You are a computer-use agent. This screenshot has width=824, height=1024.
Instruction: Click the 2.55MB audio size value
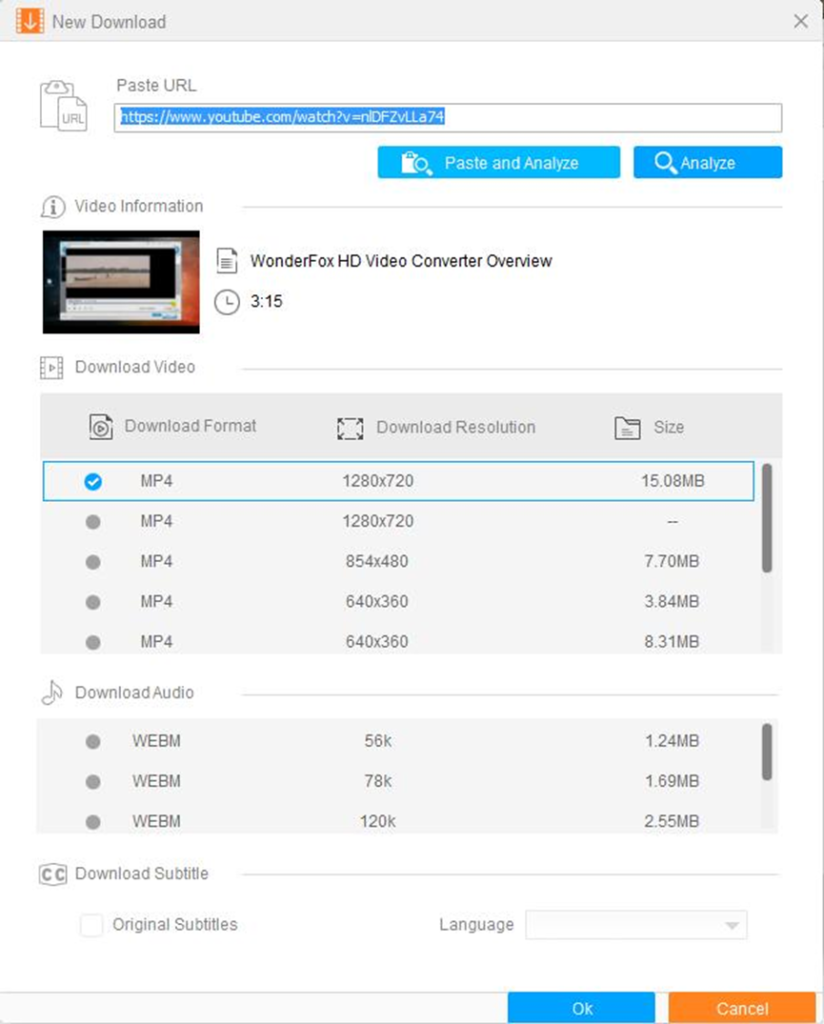672,822
